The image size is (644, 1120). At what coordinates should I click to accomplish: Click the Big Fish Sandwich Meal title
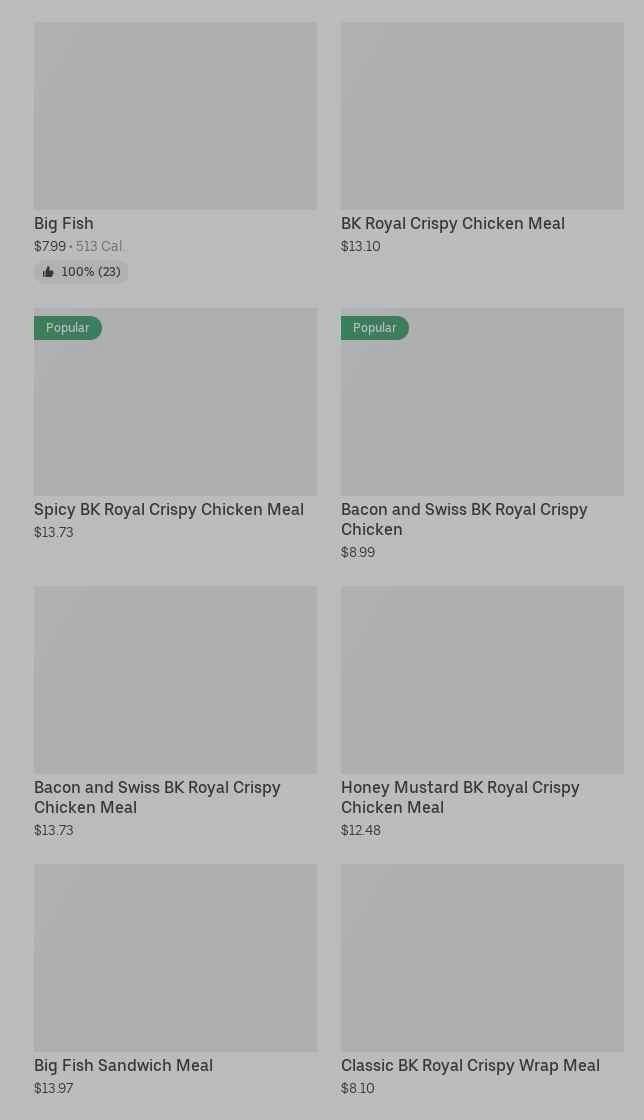click(x=123, y=1065)
